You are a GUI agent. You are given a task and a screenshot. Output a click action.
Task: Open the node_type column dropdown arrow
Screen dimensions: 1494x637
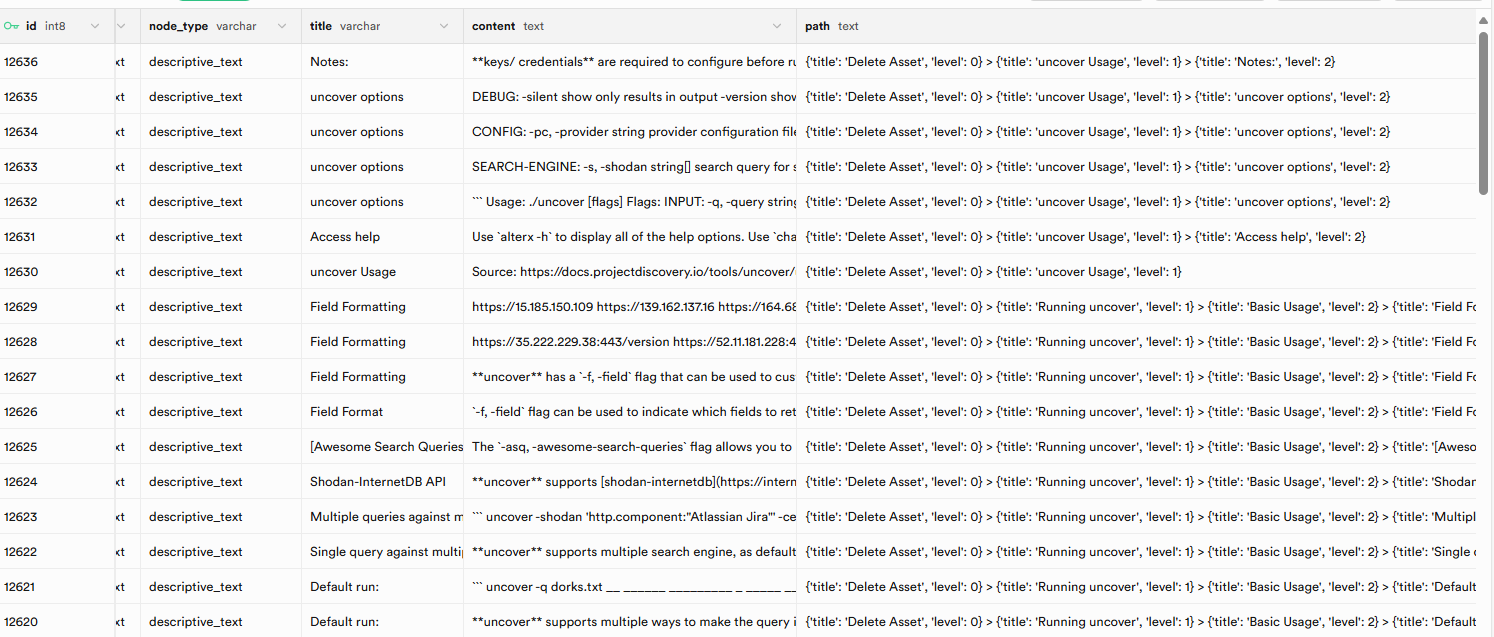281,26
